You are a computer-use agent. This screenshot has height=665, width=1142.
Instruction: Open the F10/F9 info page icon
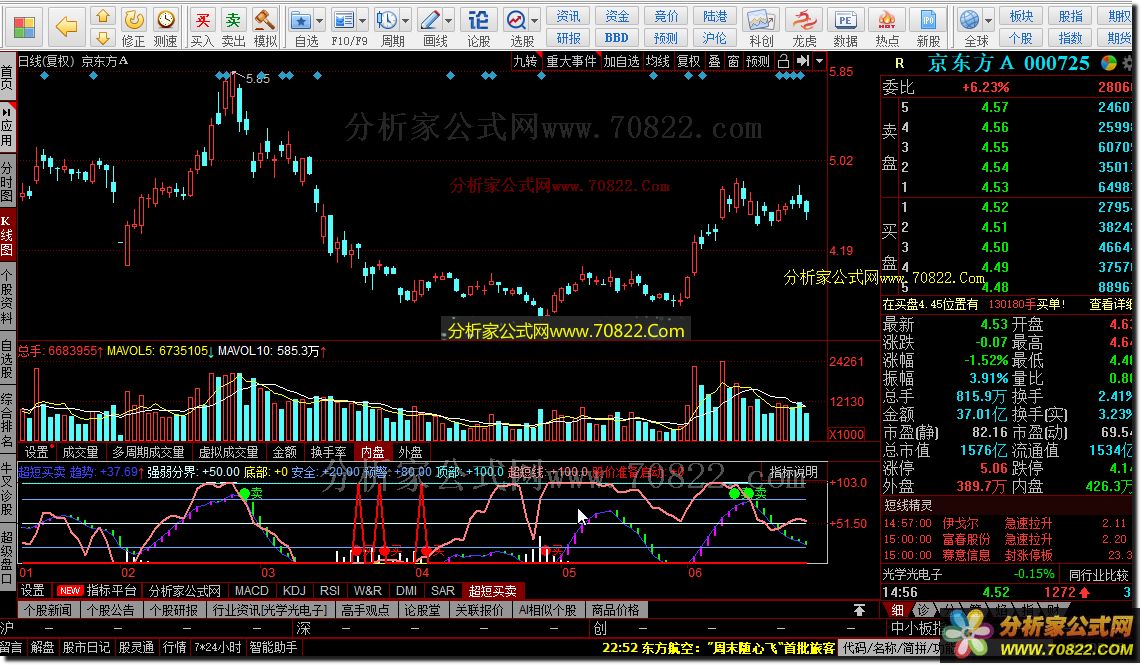coord(342,20)
